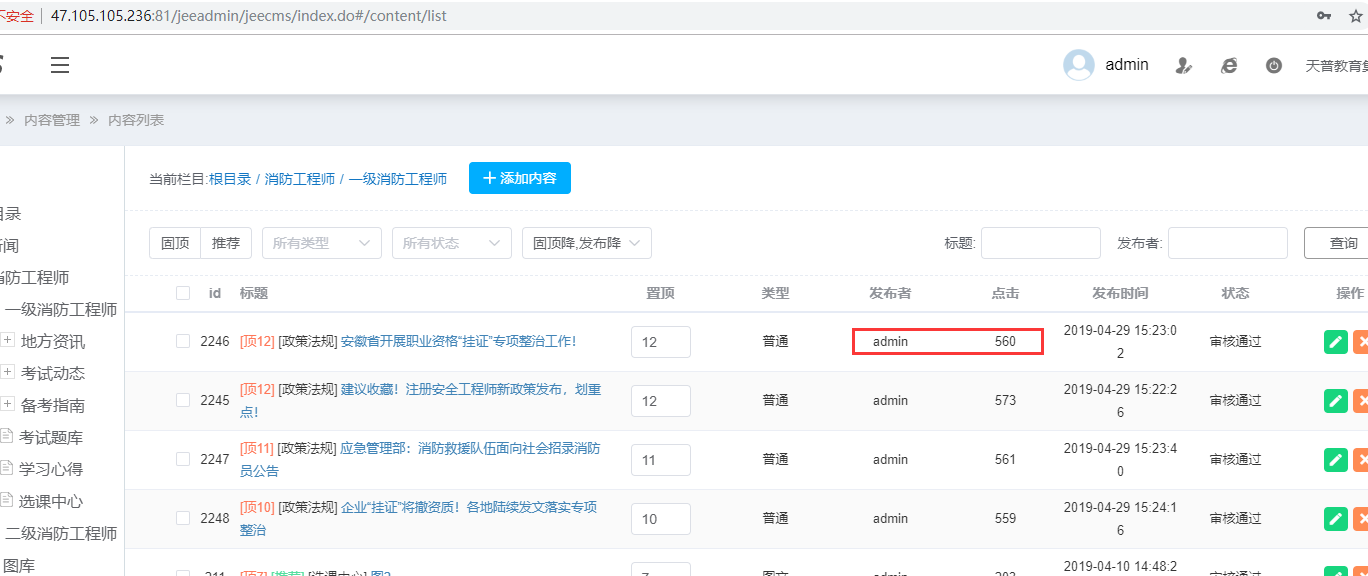Image resolution: width=1368 pixels, height=576 pixels.
Task: Bookmark page with the star icon
Action: click(1356, 15)
